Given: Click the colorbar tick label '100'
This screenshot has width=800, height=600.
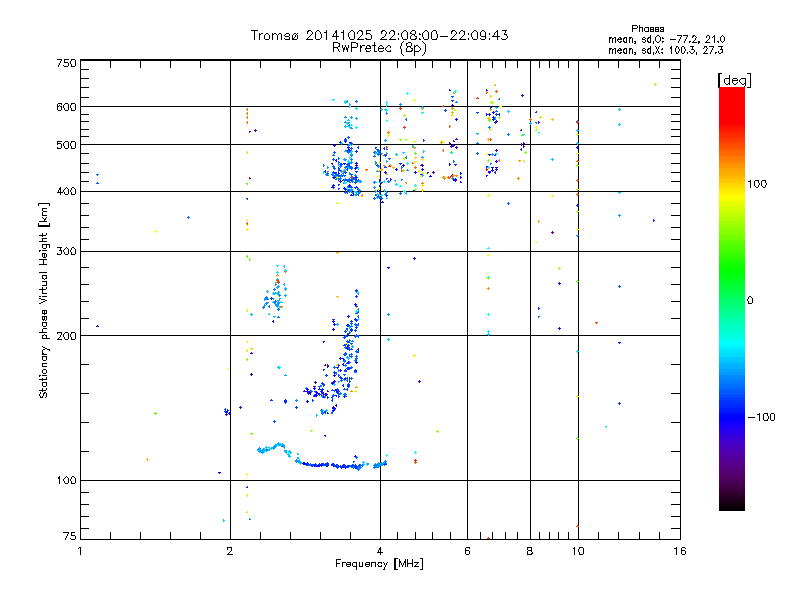Looking at the screenshot, I should pos(757,184).
